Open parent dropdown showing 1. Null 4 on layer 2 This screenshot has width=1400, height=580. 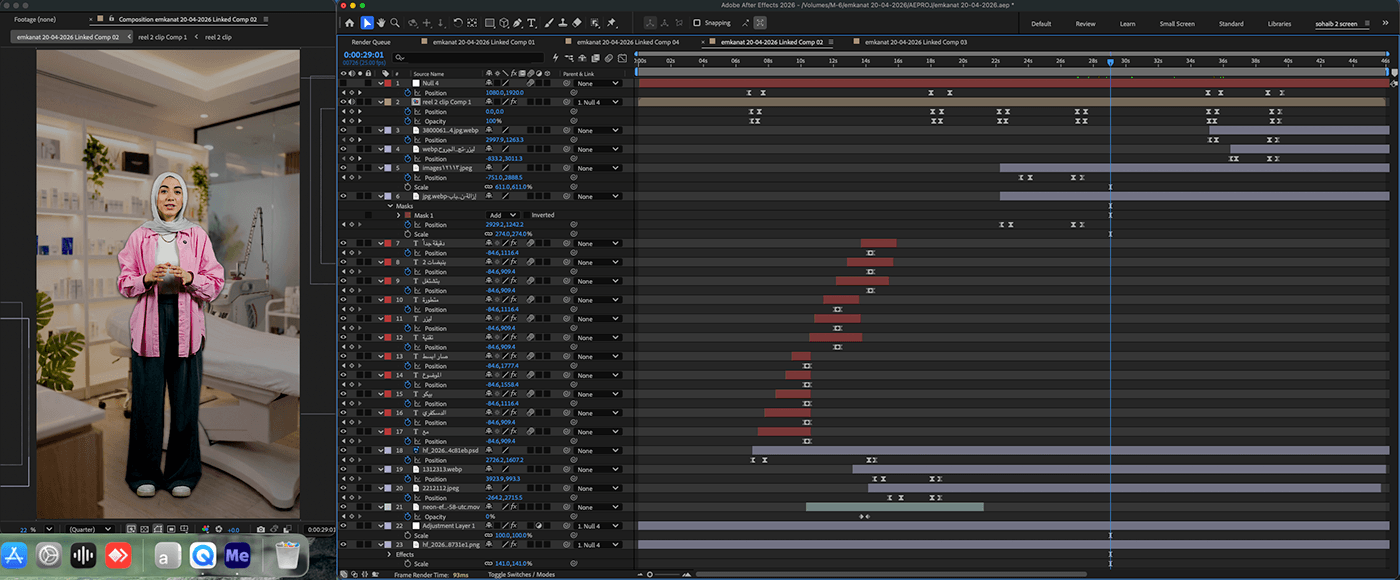pyautogui.click(x=598, y=102)
